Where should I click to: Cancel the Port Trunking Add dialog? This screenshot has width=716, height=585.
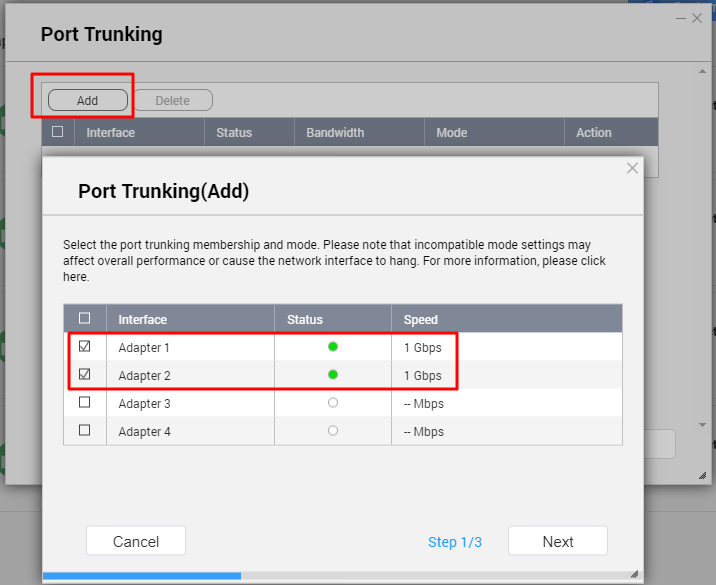pos(136,541)
